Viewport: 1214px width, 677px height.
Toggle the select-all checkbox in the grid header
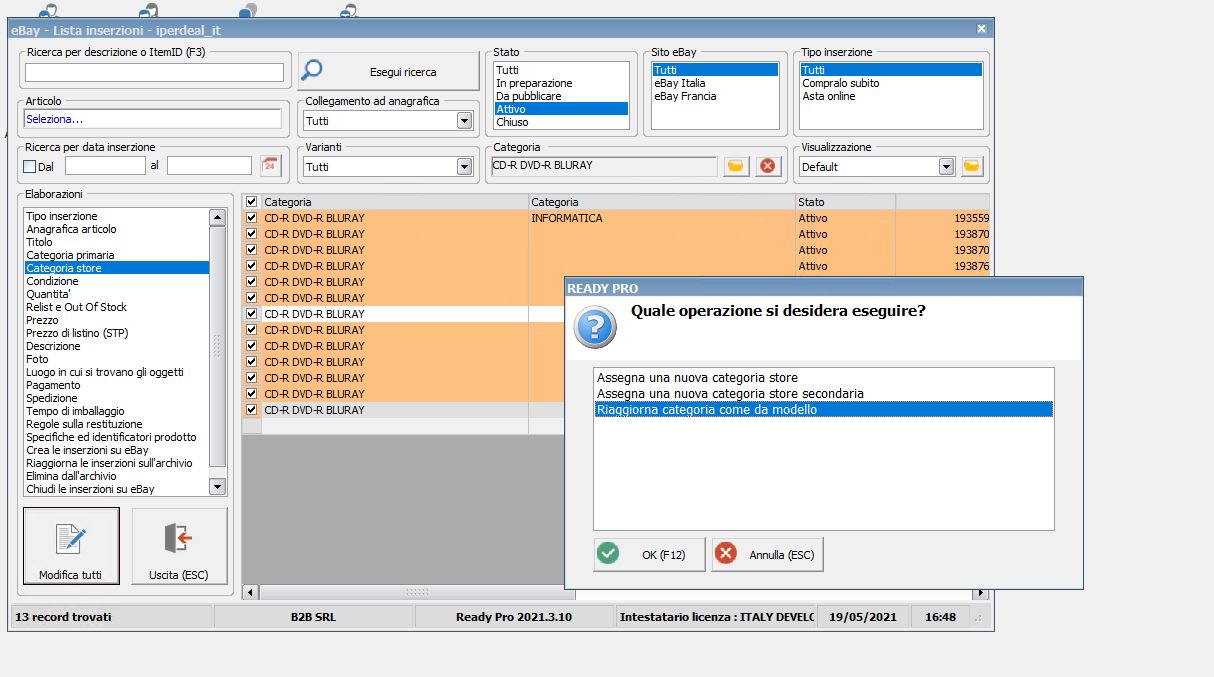(x=252, y=202)
